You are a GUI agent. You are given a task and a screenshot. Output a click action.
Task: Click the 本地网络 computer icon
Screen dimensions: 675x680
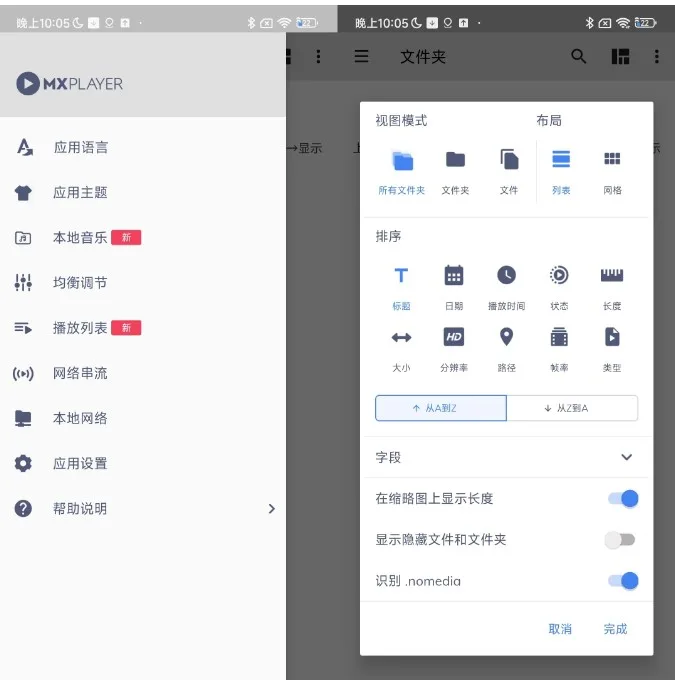[23, 418]
